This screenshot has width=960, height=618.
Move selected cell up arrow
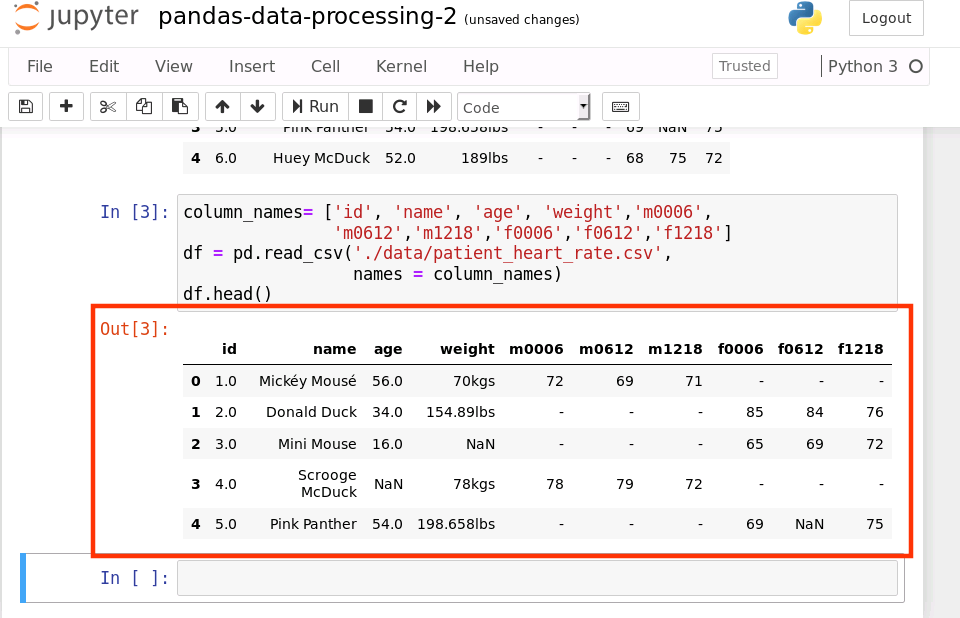pyautogui.click(x=222, y=106)
